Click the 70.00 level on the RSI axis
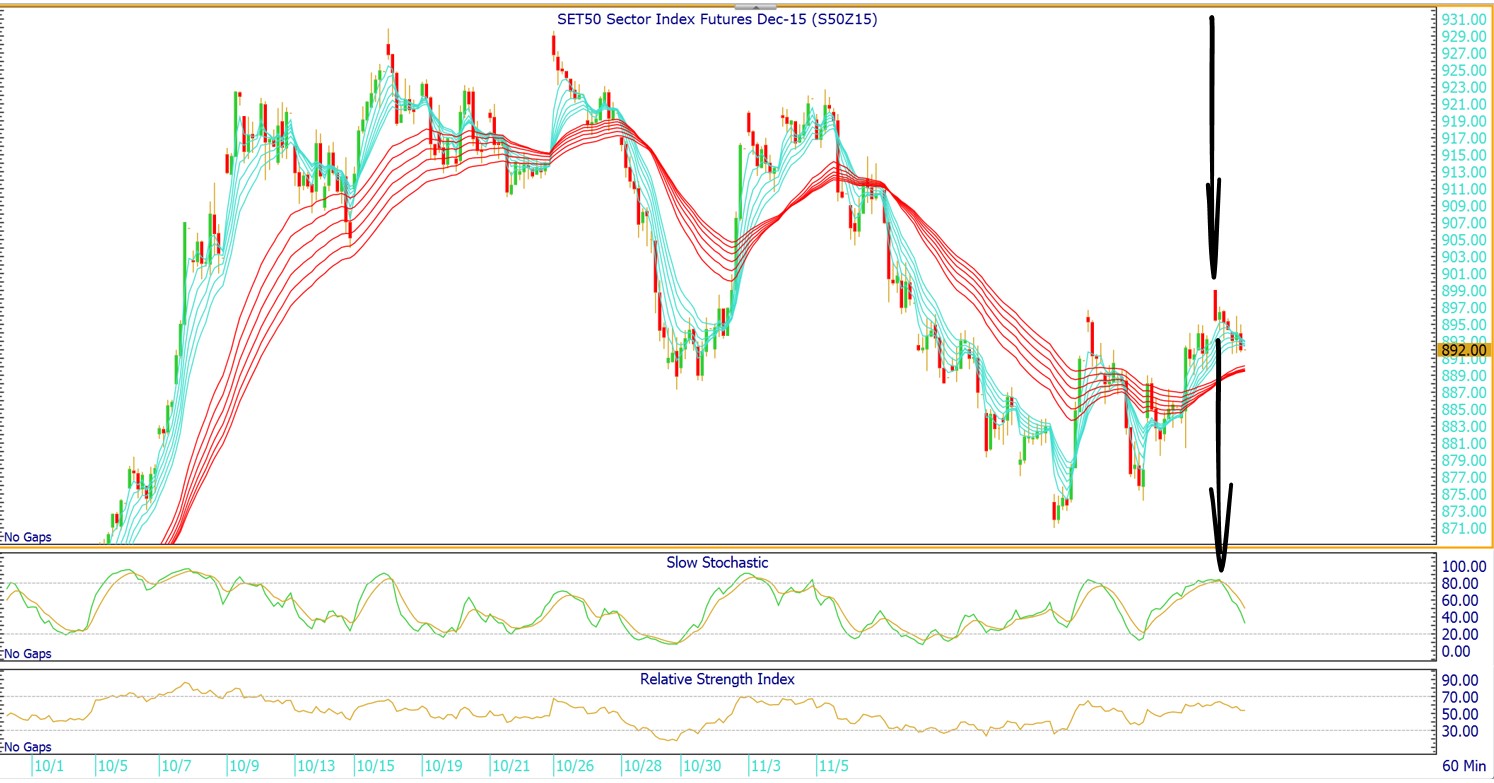Viewport: 1494px width, 783px height. click(x=1461, y=697)
